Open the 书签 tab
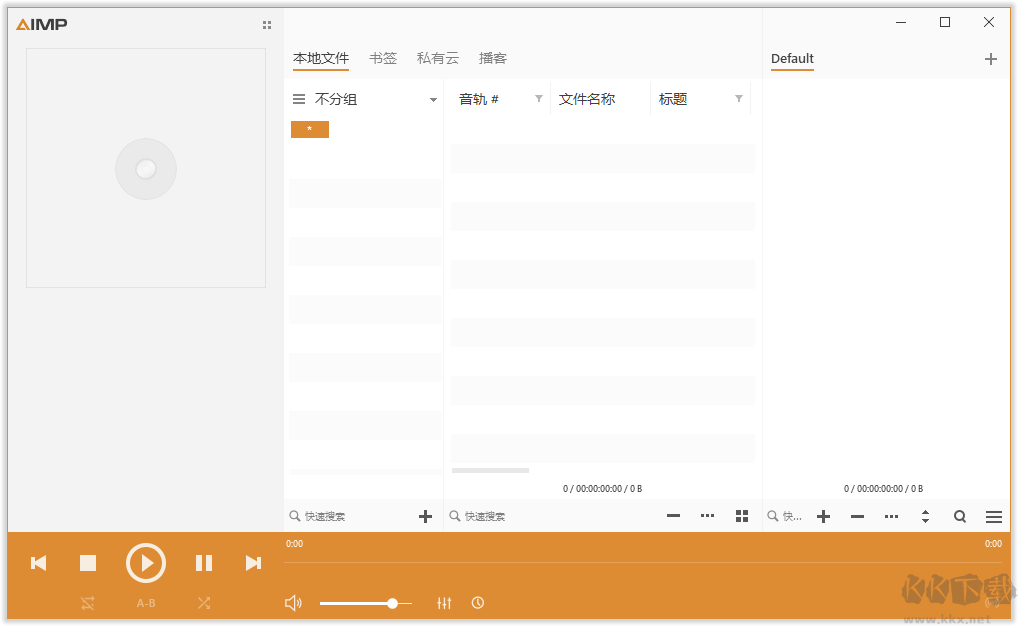The image size is (1018, 626). (383, 58)
